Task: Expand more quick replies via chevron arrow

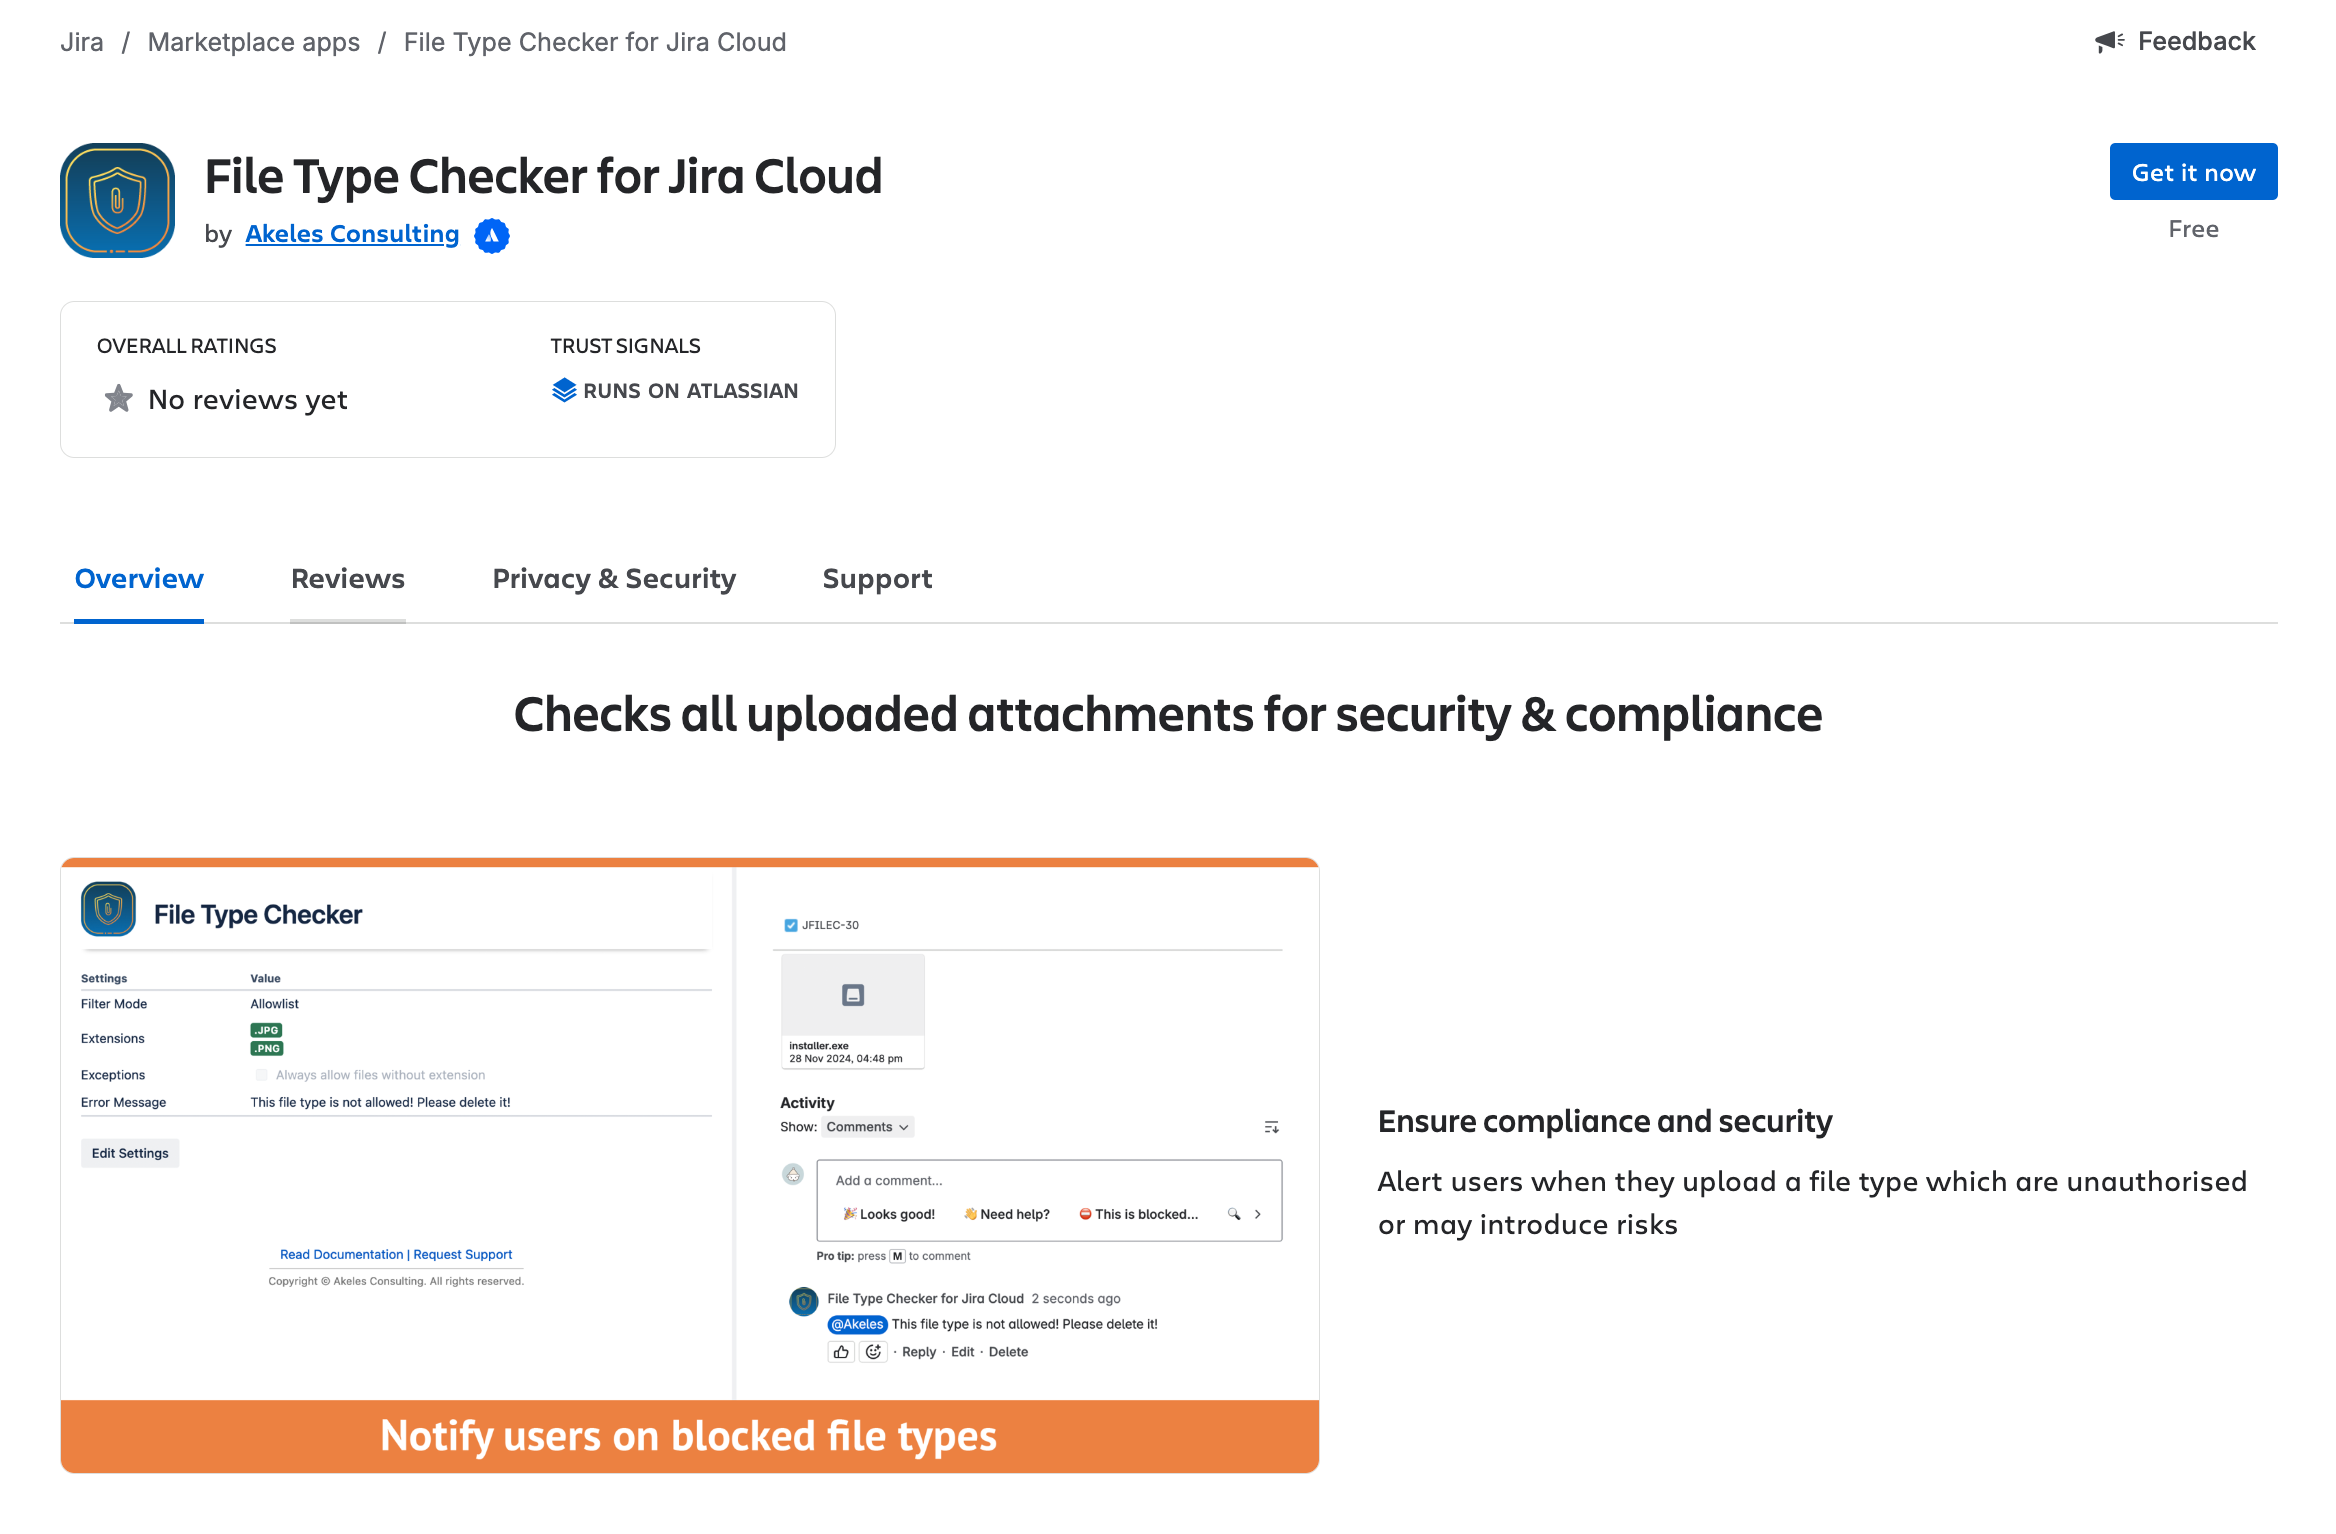Action: click(1258, 1214)
